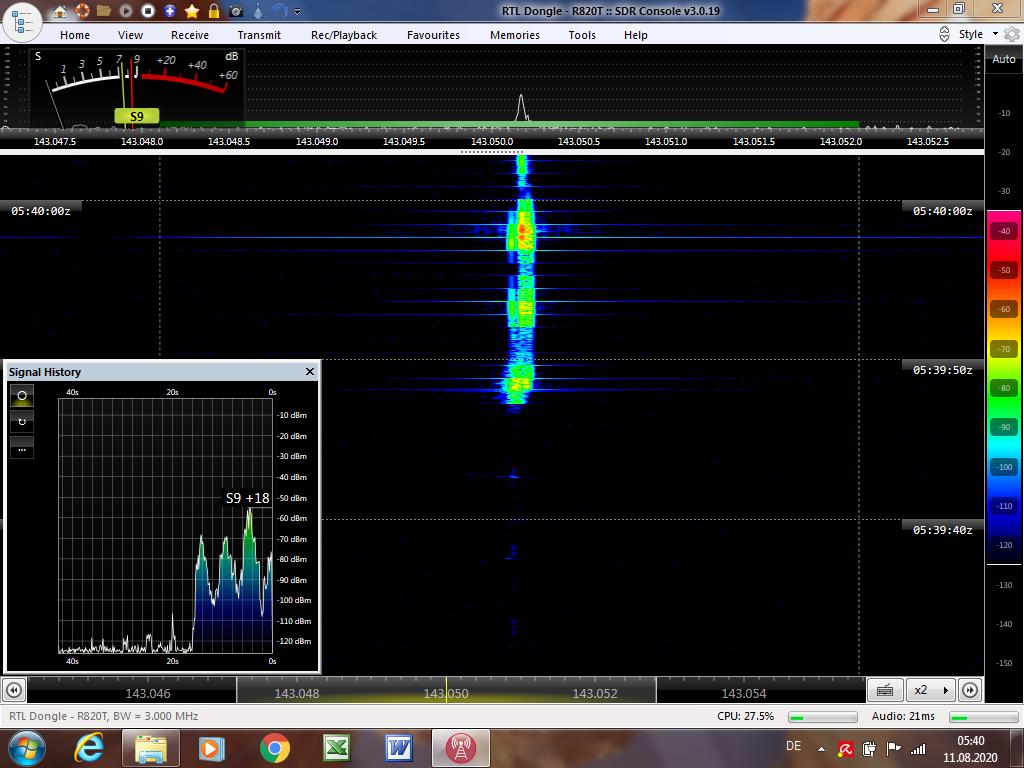Open the Transmit ribbon tab
The width and height of the screenshot is (1024, 768).
coord(259,35)
